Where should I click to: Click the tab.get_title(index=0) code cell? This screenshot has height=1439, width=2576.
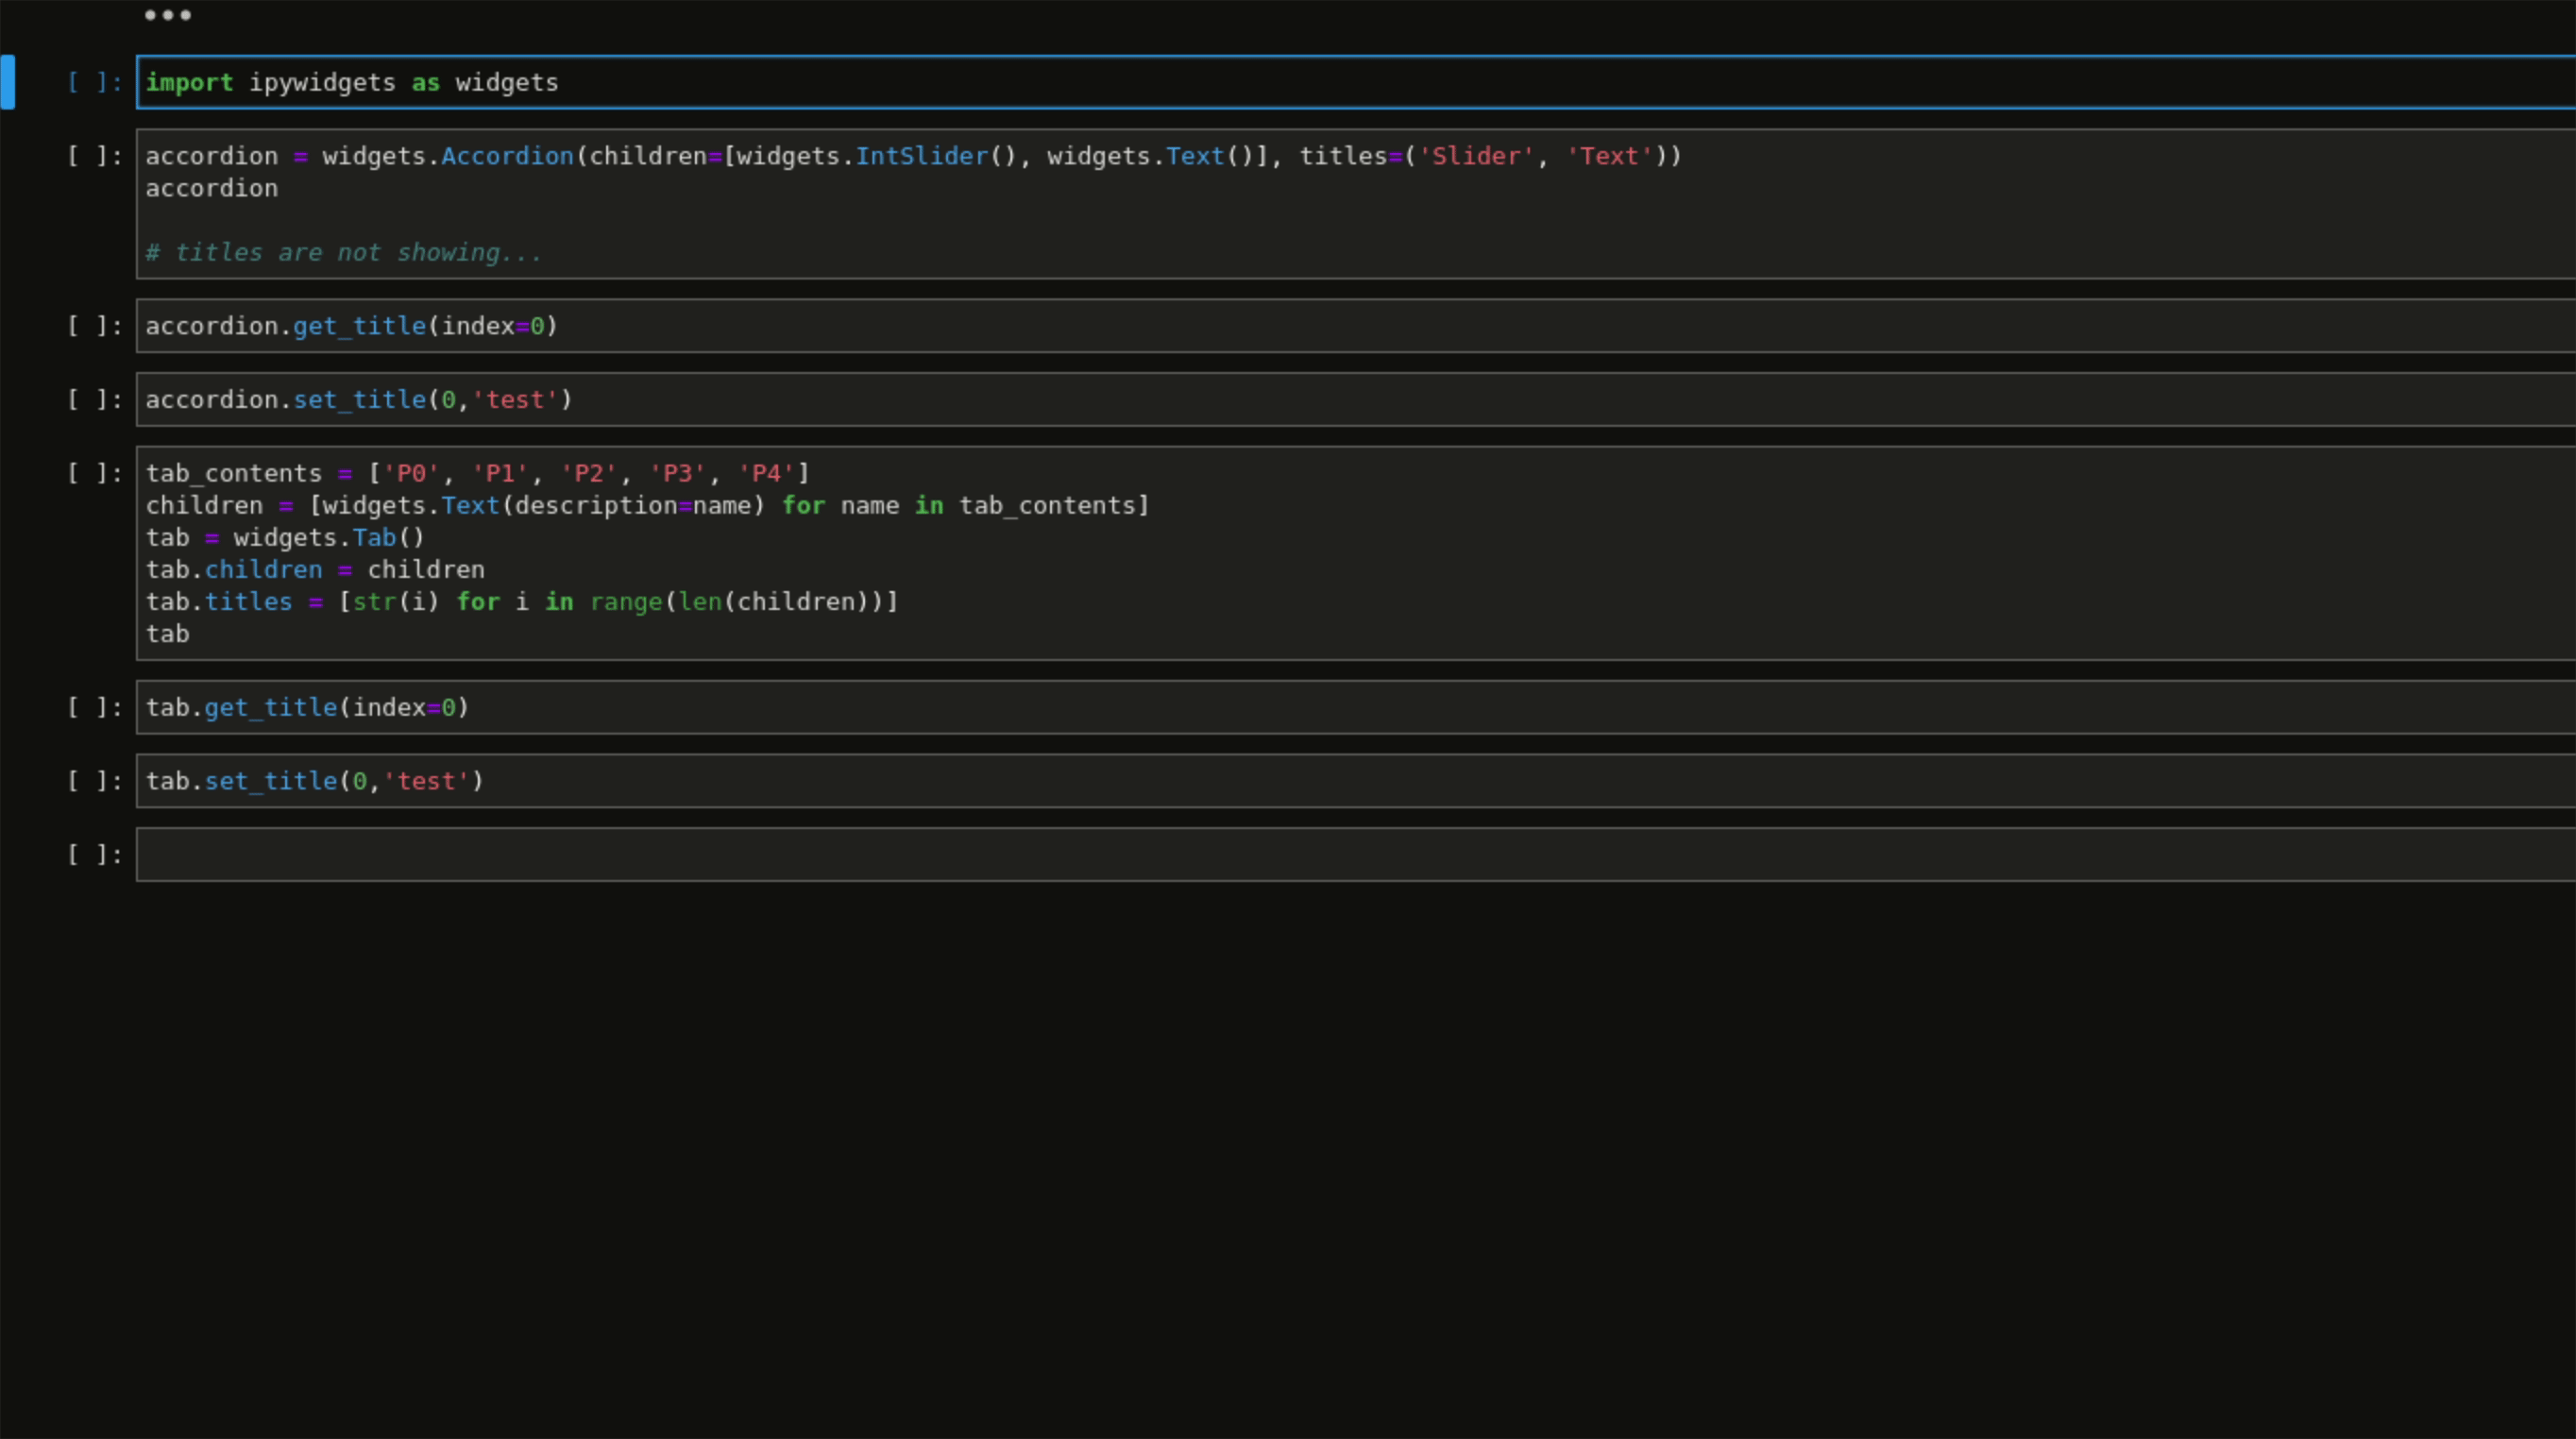[306, 707]
